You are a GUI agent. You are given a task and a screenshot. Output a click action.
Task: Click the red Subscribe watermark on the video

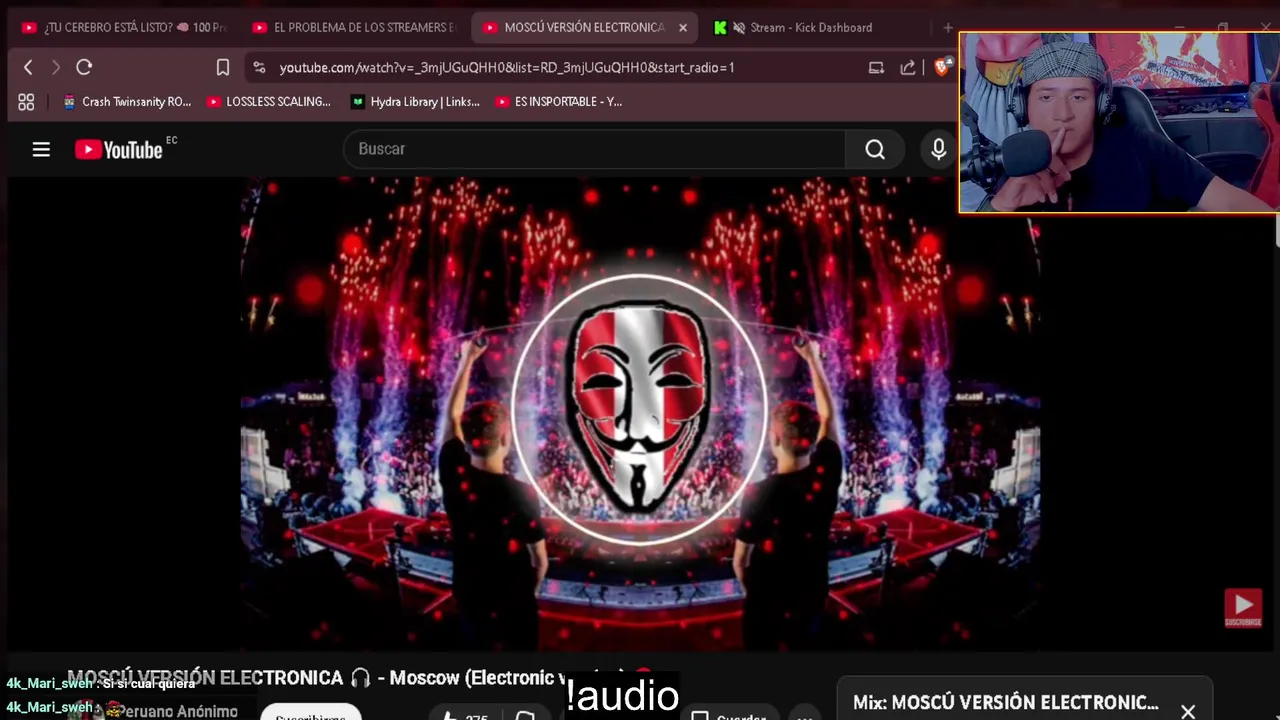(x=1243, y=607)
